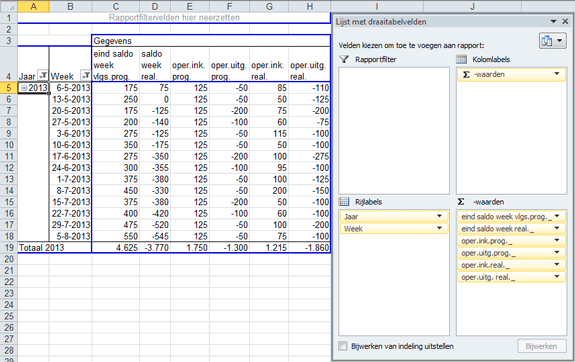The height and width of the screenshot is (362, 575).
Task: Open dropdown for oper.ink.real. field
Action: click(557, 265)
